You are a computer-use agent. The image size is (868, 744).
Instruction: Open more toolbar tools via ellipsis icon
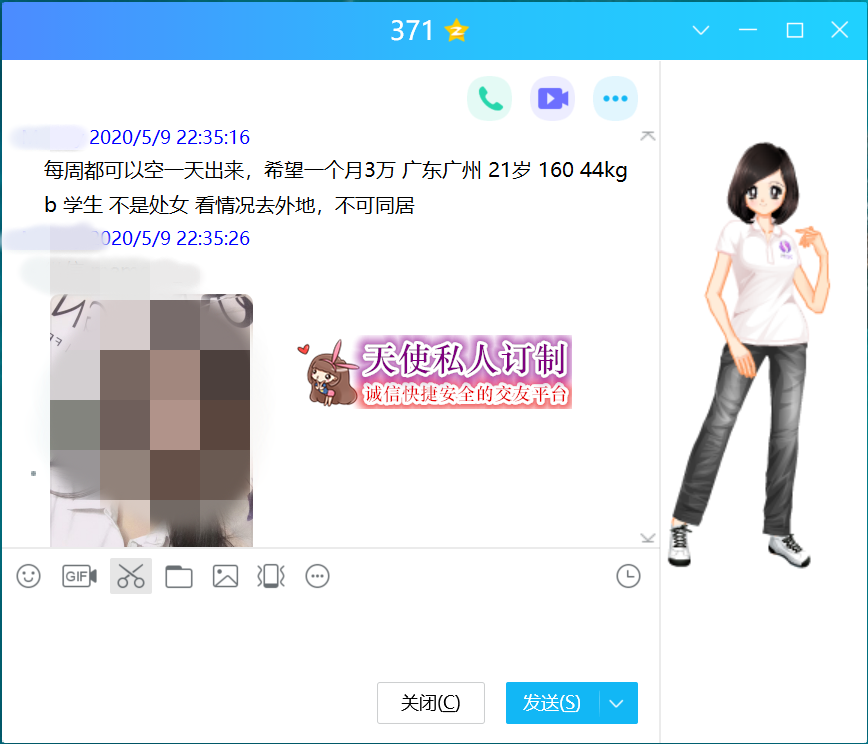[317, 576]
